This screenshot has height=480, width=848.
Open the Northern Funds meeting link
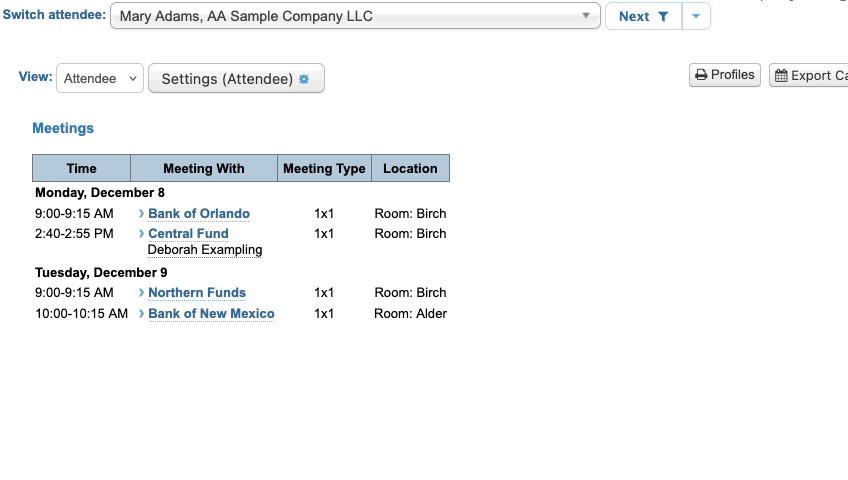tap(197, 293)
